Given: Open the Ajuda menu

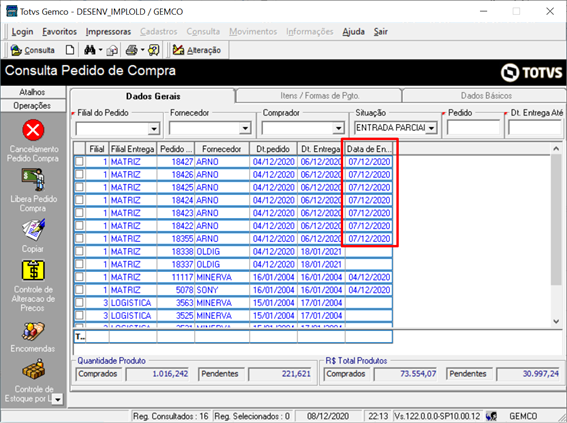Looking at the screenshot, I should [353, 32].
